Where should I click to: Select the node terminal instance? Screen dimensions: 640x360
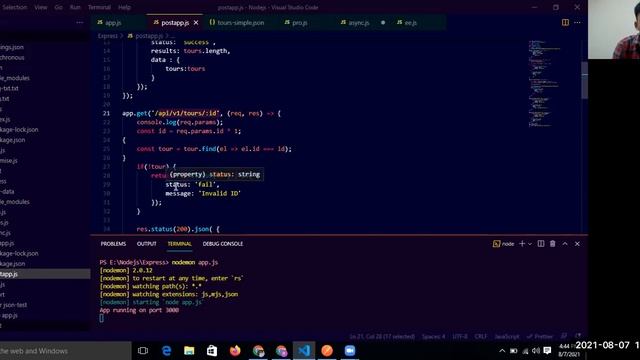pyautogui.click(x=504, y=244)
